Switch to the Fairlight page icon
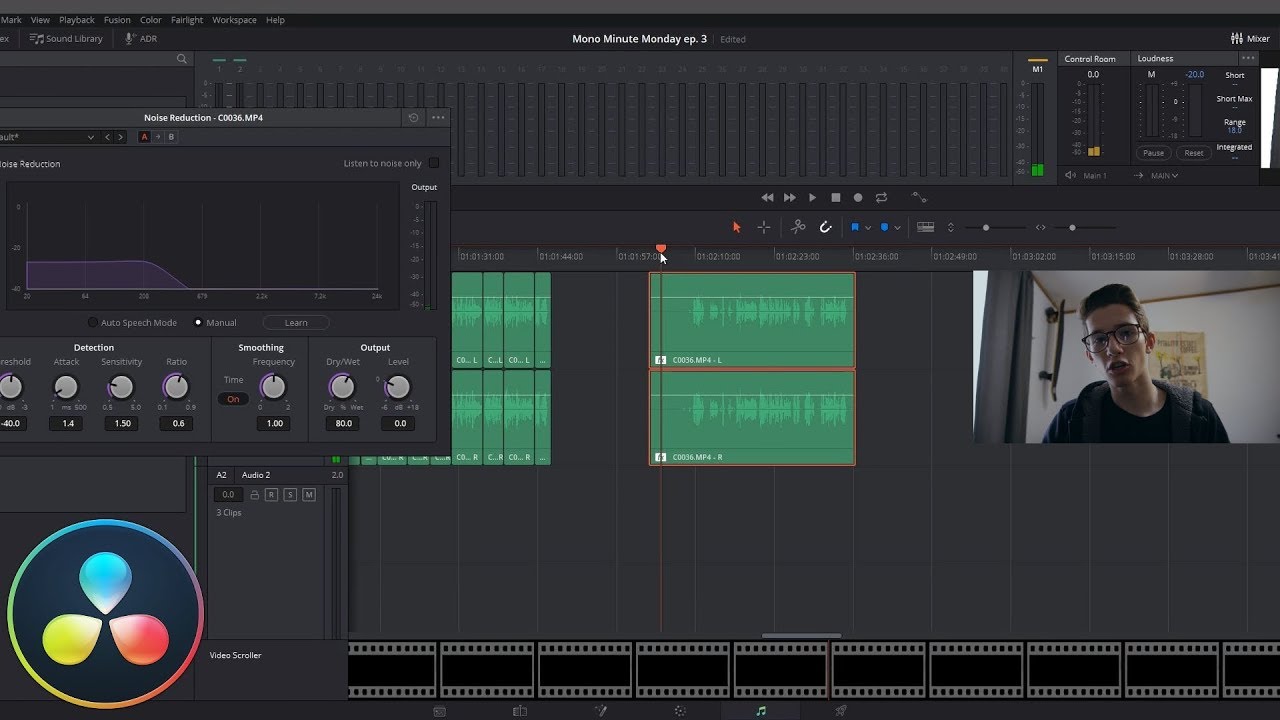This screenshot has height=720, width=1280. click(761, 711)
